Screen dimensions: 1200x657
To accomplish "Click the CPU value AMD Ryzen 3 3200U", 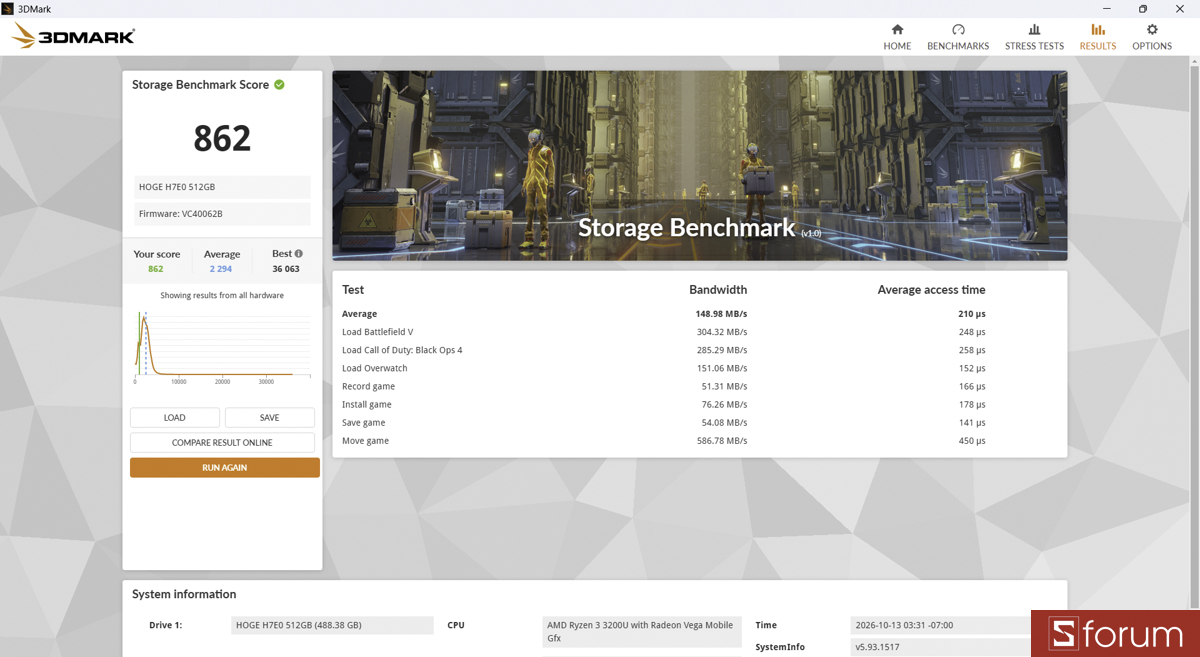I will [x=642, y=631].
